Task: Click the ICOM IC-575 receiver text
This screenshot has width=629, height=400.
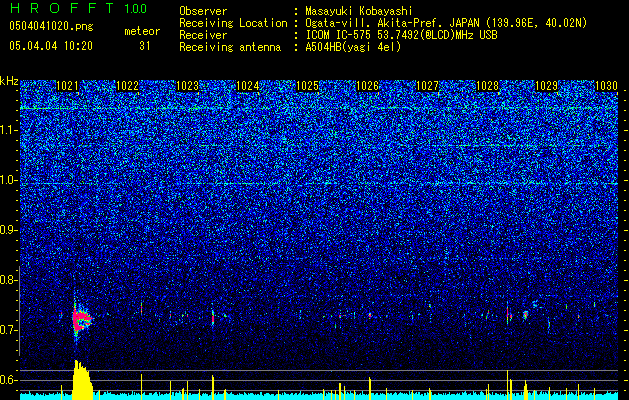Action: click(401, 35)
